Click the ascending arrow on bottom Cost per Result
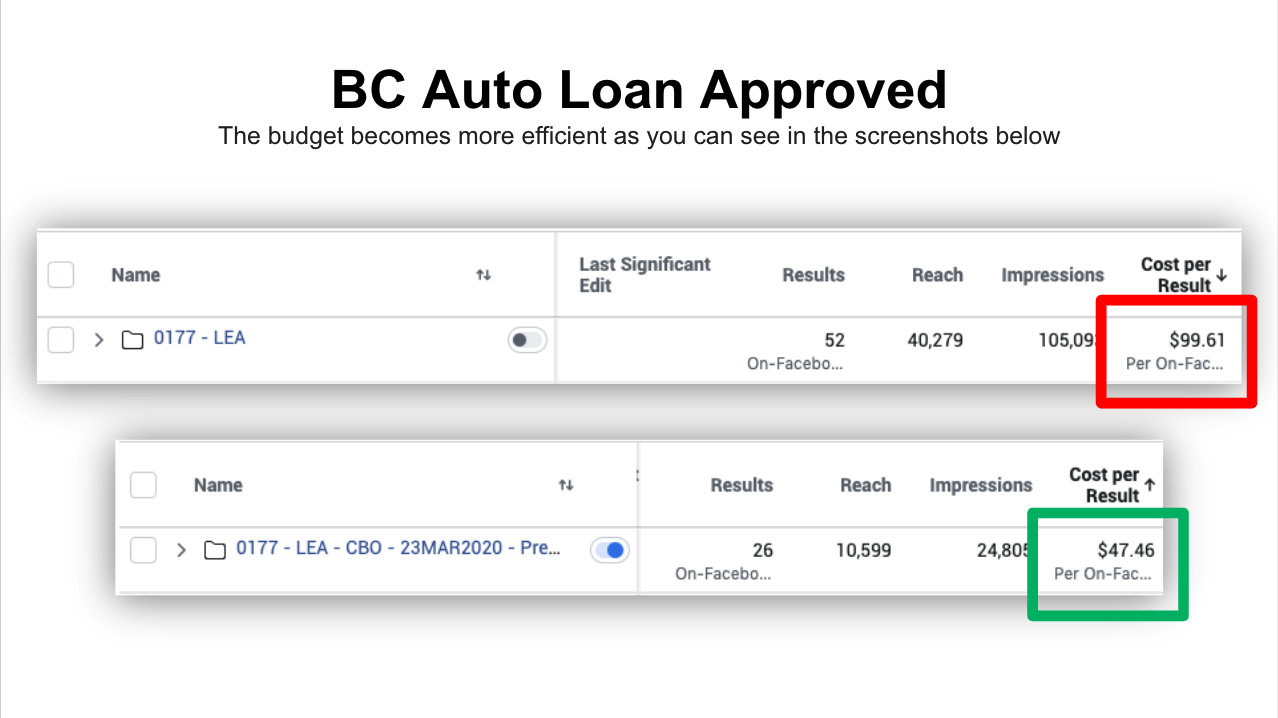Image resolution: width=1278 pixels, height=718 pixels. 1150,485
